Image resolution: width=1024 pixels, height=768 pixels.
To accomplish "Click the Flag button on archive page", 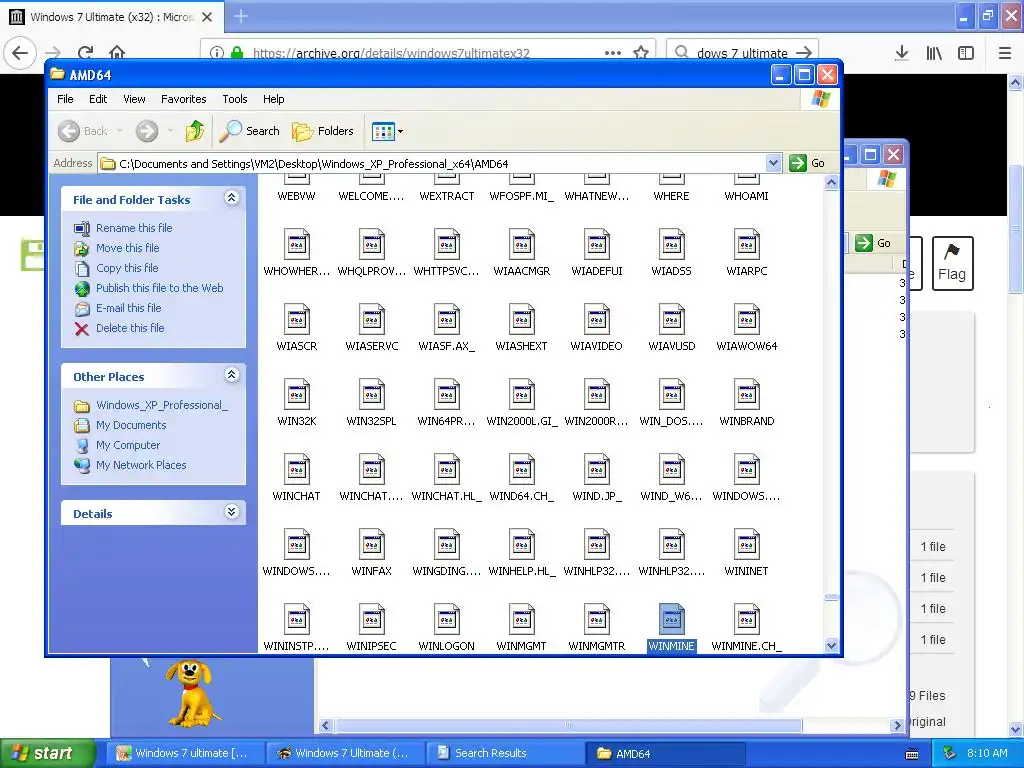I will (x=952, y=263).
